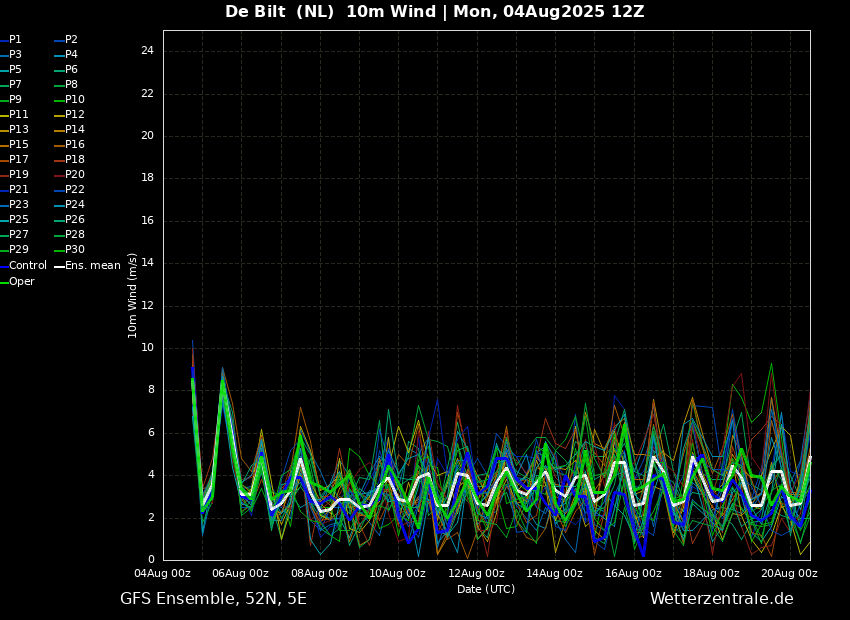Select the Oper legend entry
The image size is (850, 620).
(x=17, y=282)
